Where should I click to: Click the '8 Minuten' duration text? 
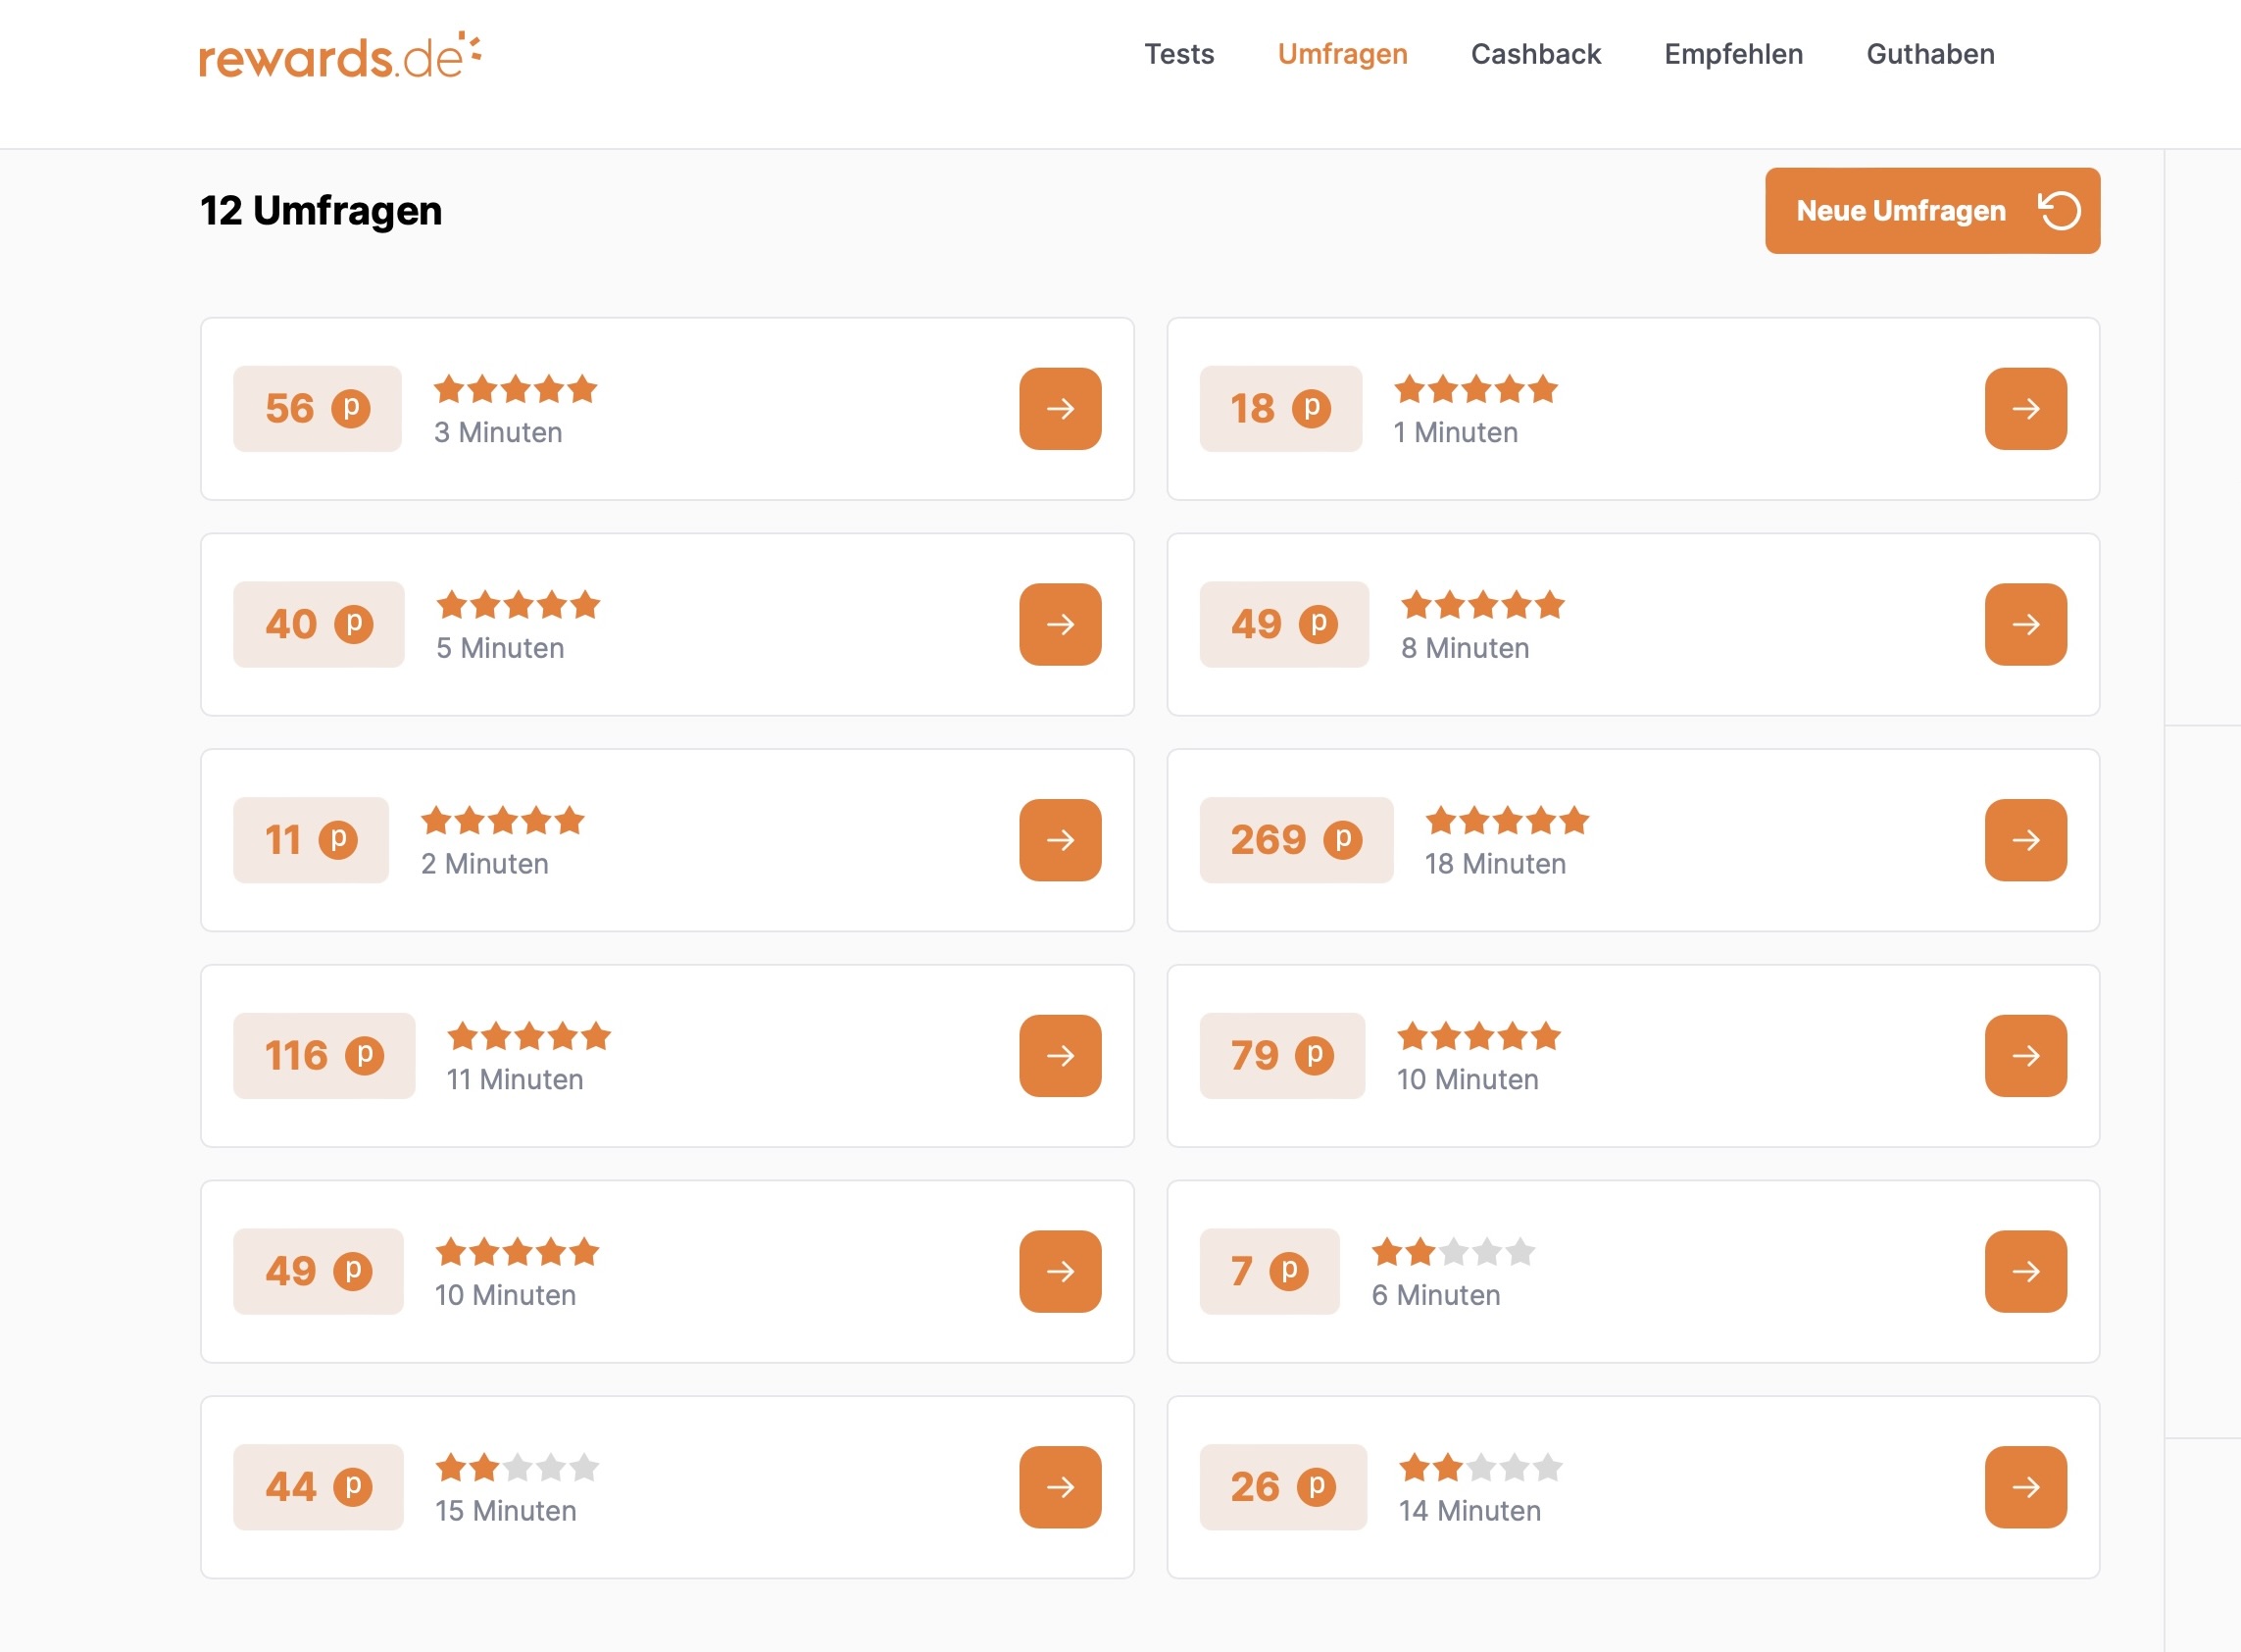click(x=1465, y=648)
